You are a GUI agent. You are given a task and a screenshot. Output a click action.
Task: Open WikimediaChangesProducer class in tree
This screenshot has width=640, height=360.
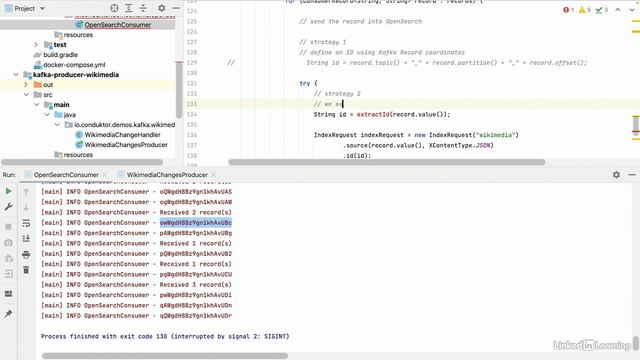click(x=126, y=144)
